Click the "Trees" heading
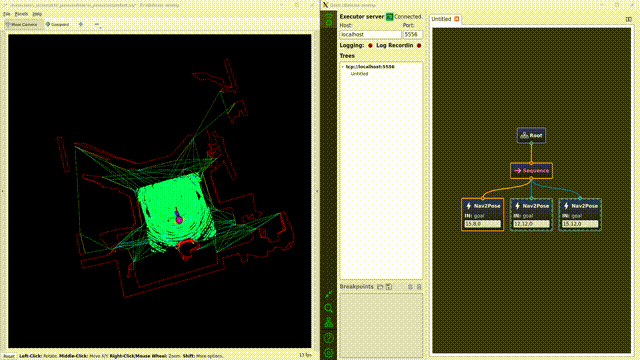The width and height of the screenshot is (640, 360). point(347,56)
